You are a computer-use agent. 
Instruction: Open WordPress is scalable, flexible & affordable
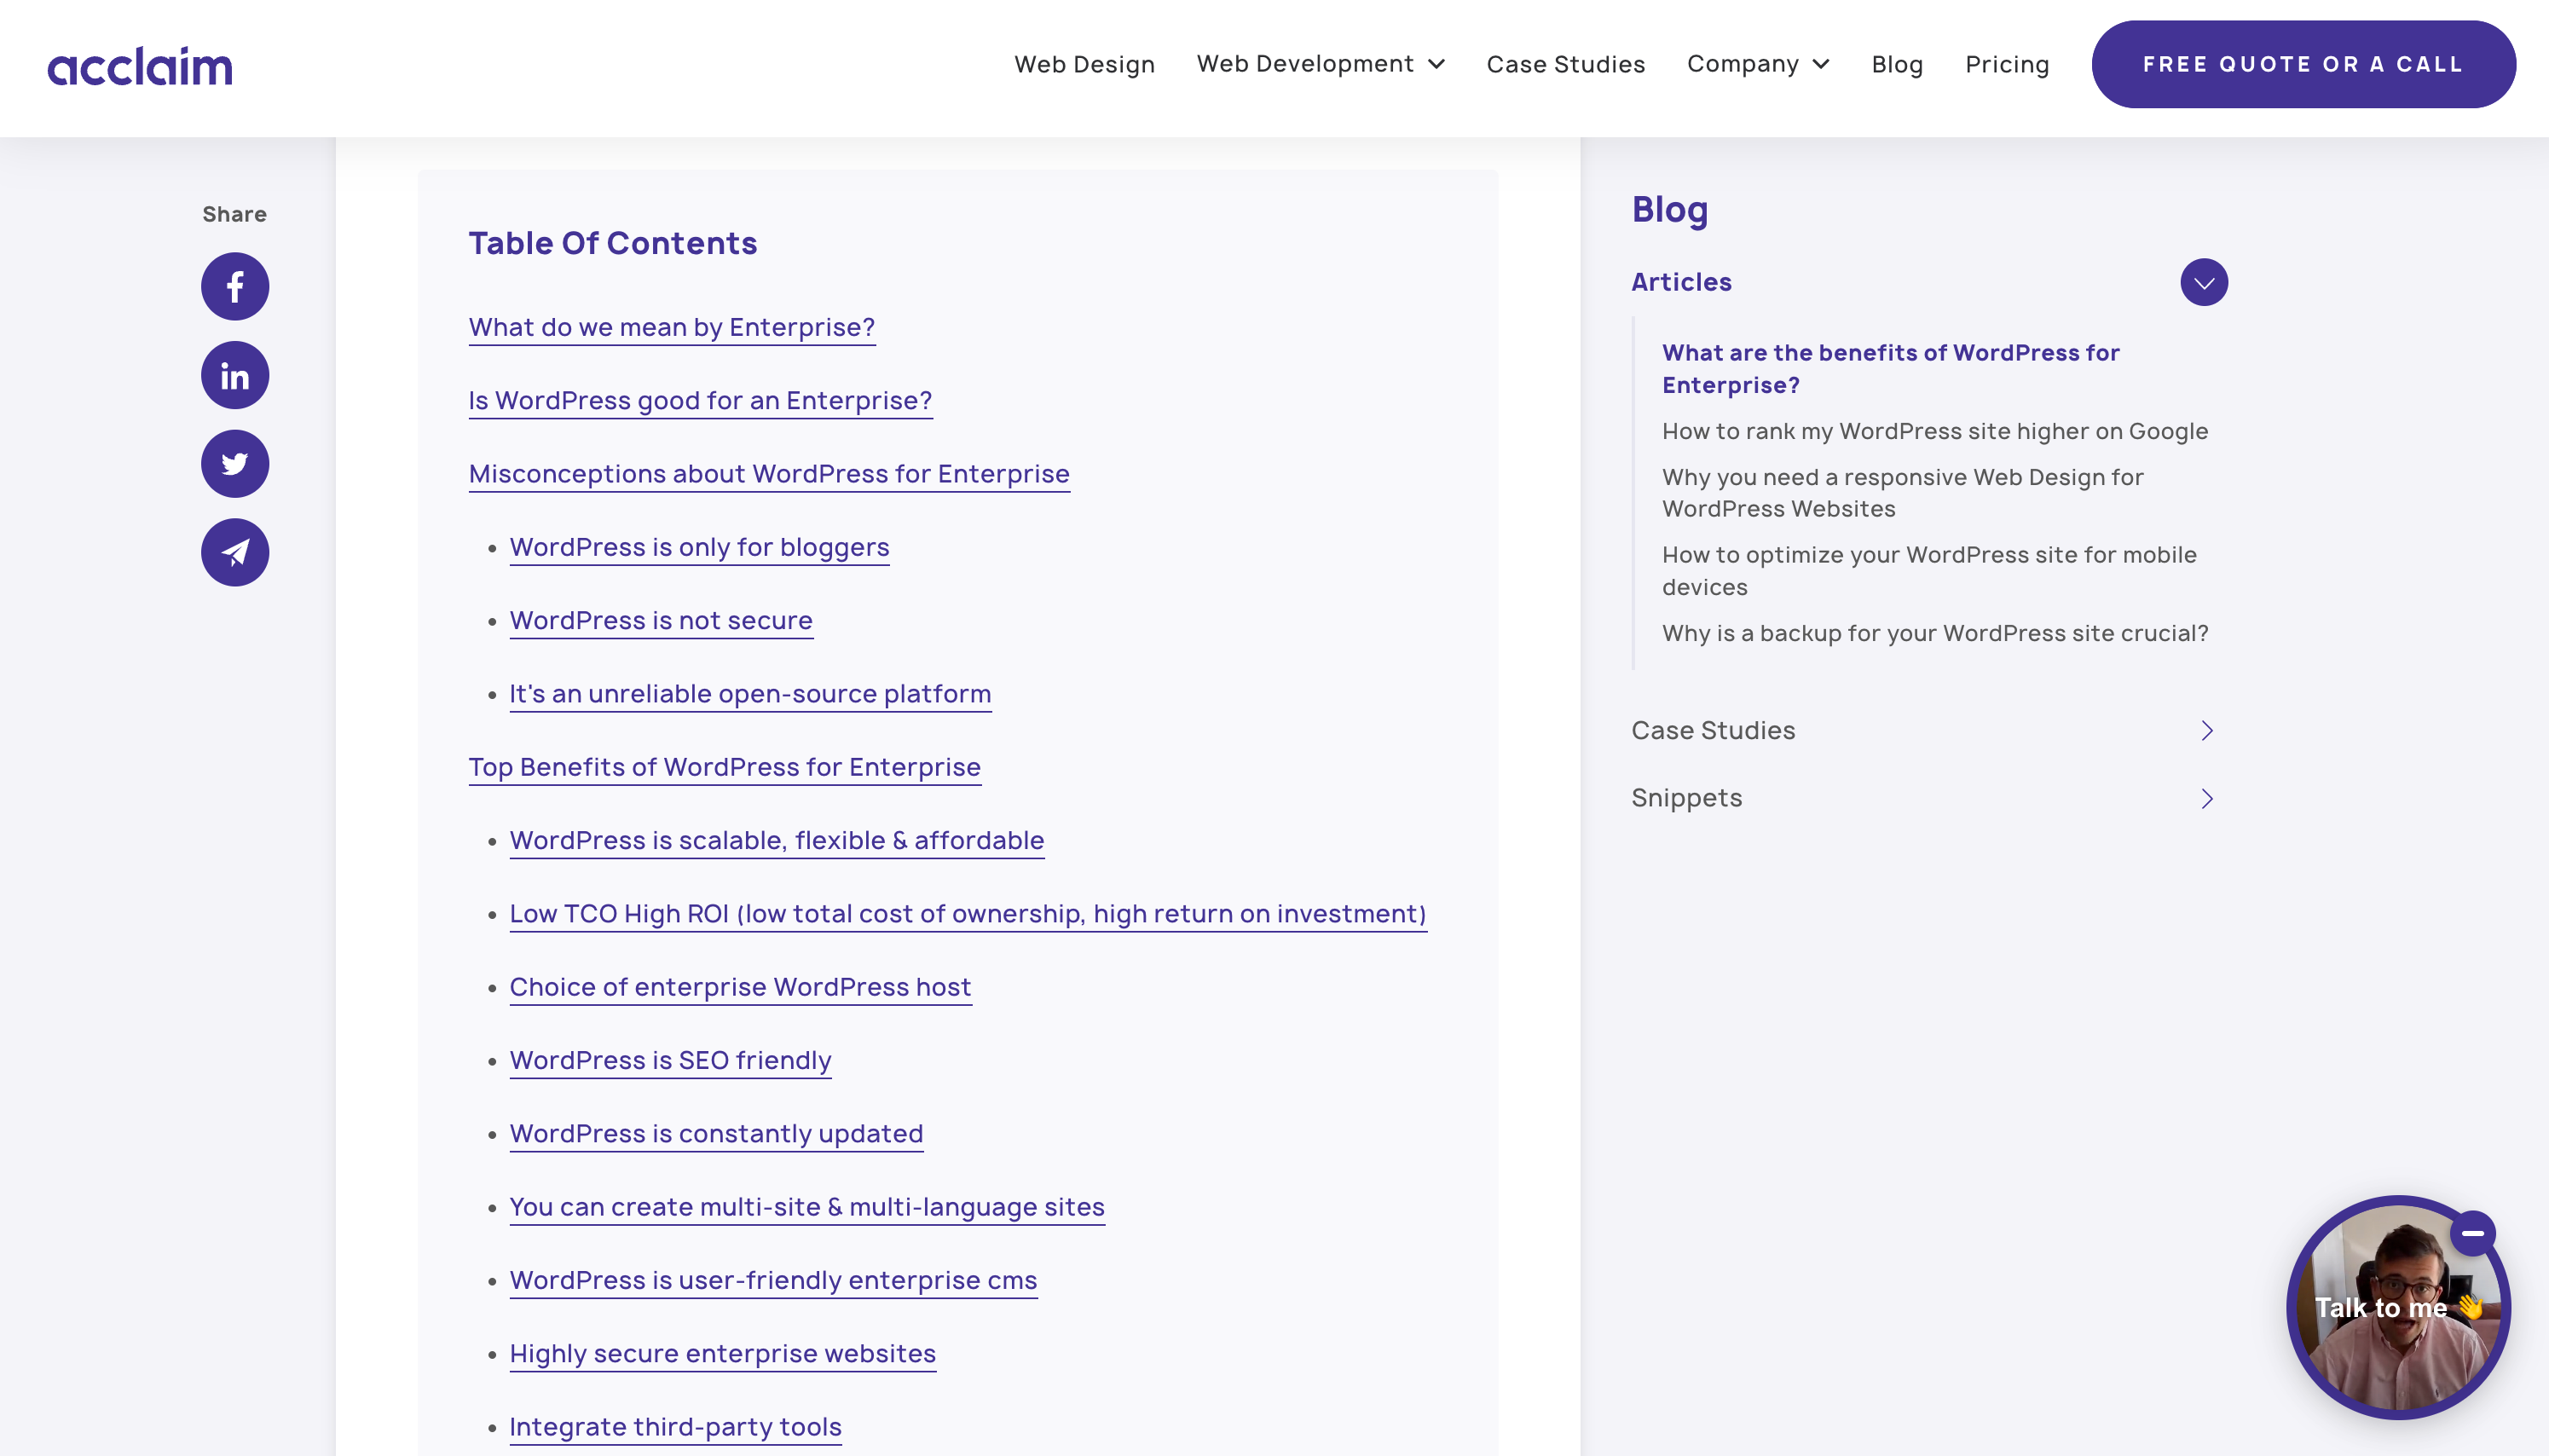(777, 841)
